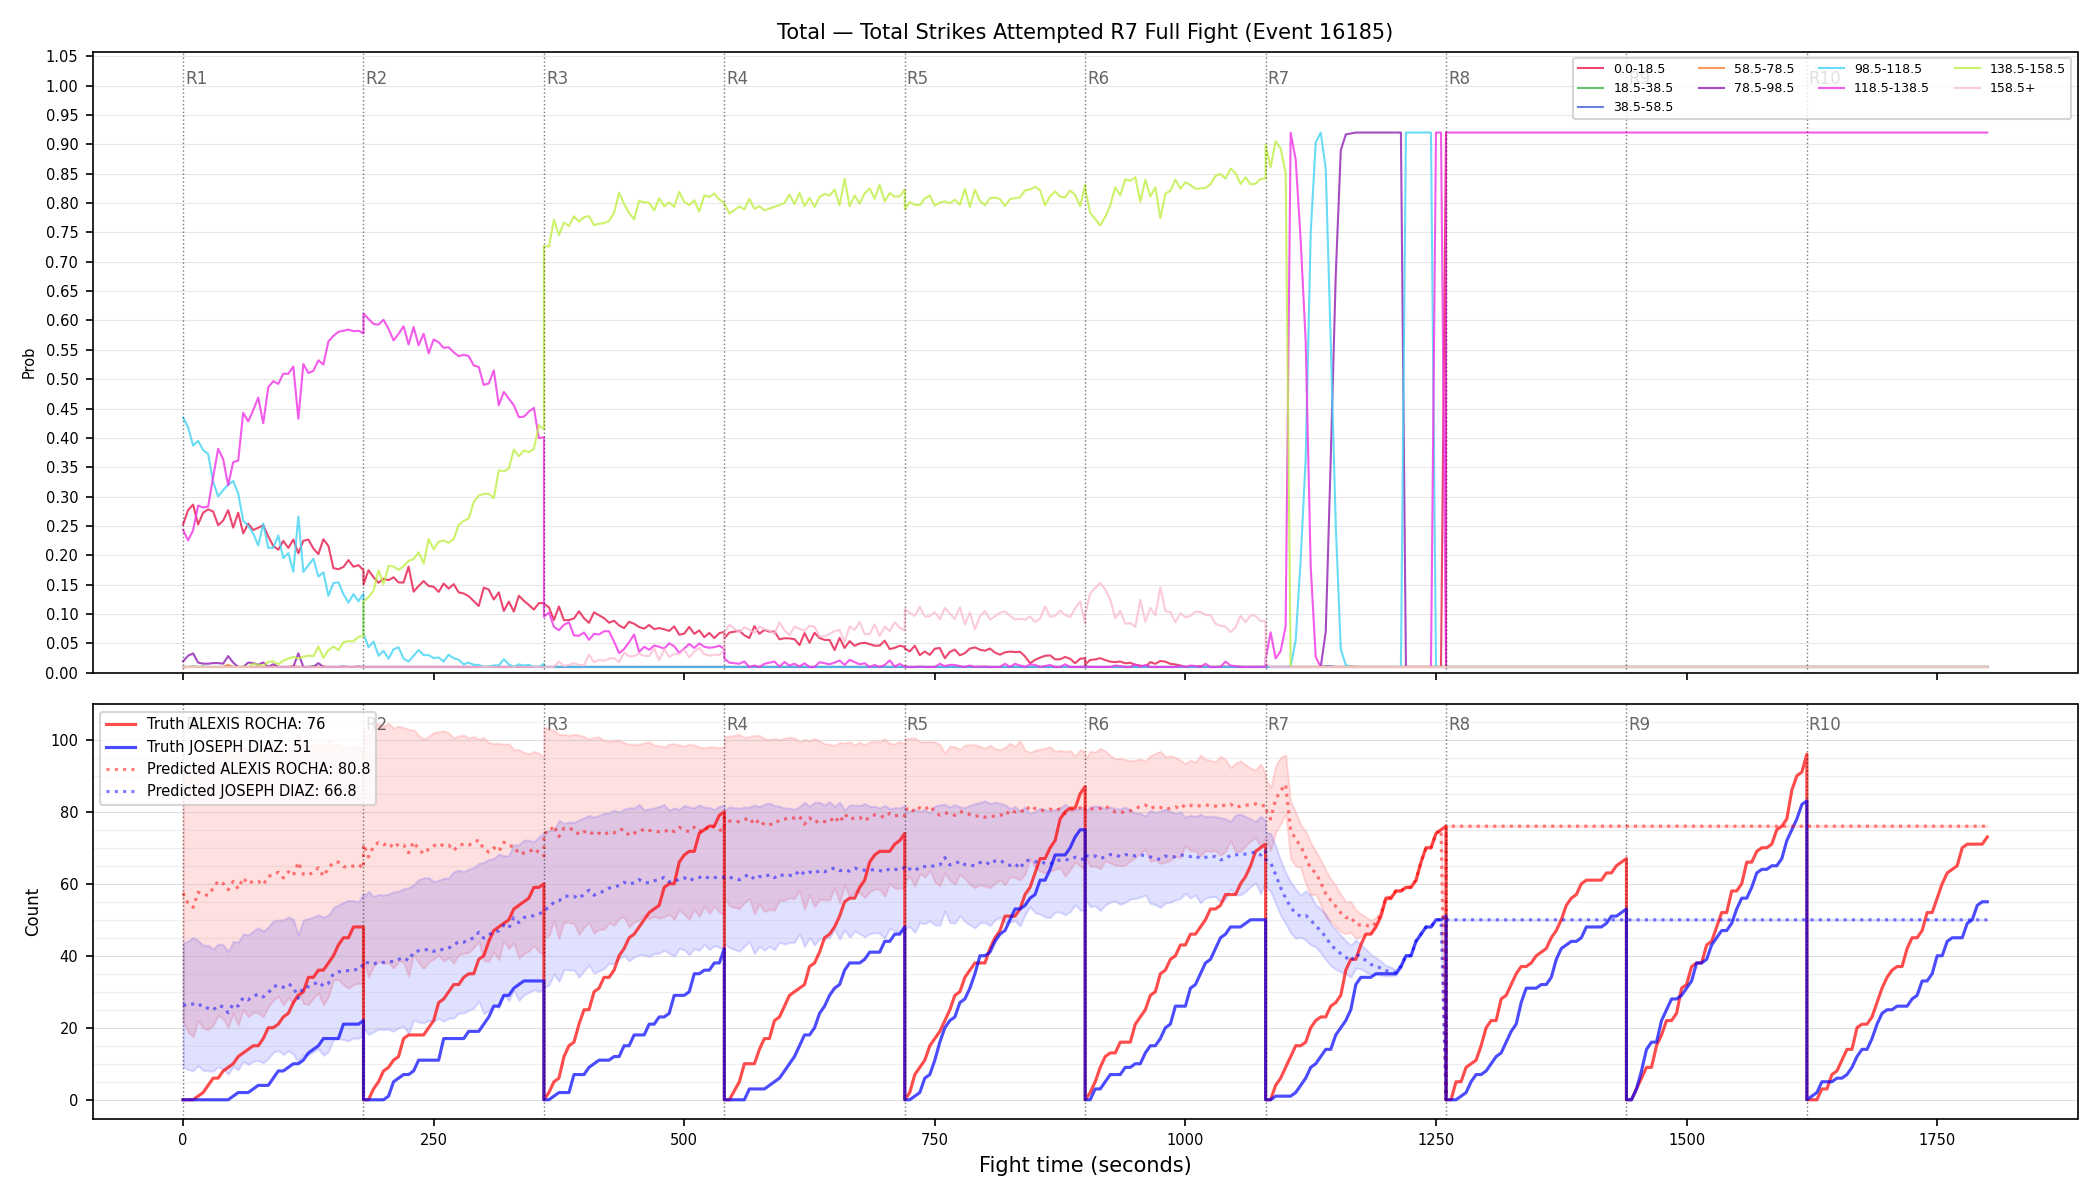Select the '78.5-98.5' legend label
This screenshot has width=2100, height=1200.
pos(1764,88)
